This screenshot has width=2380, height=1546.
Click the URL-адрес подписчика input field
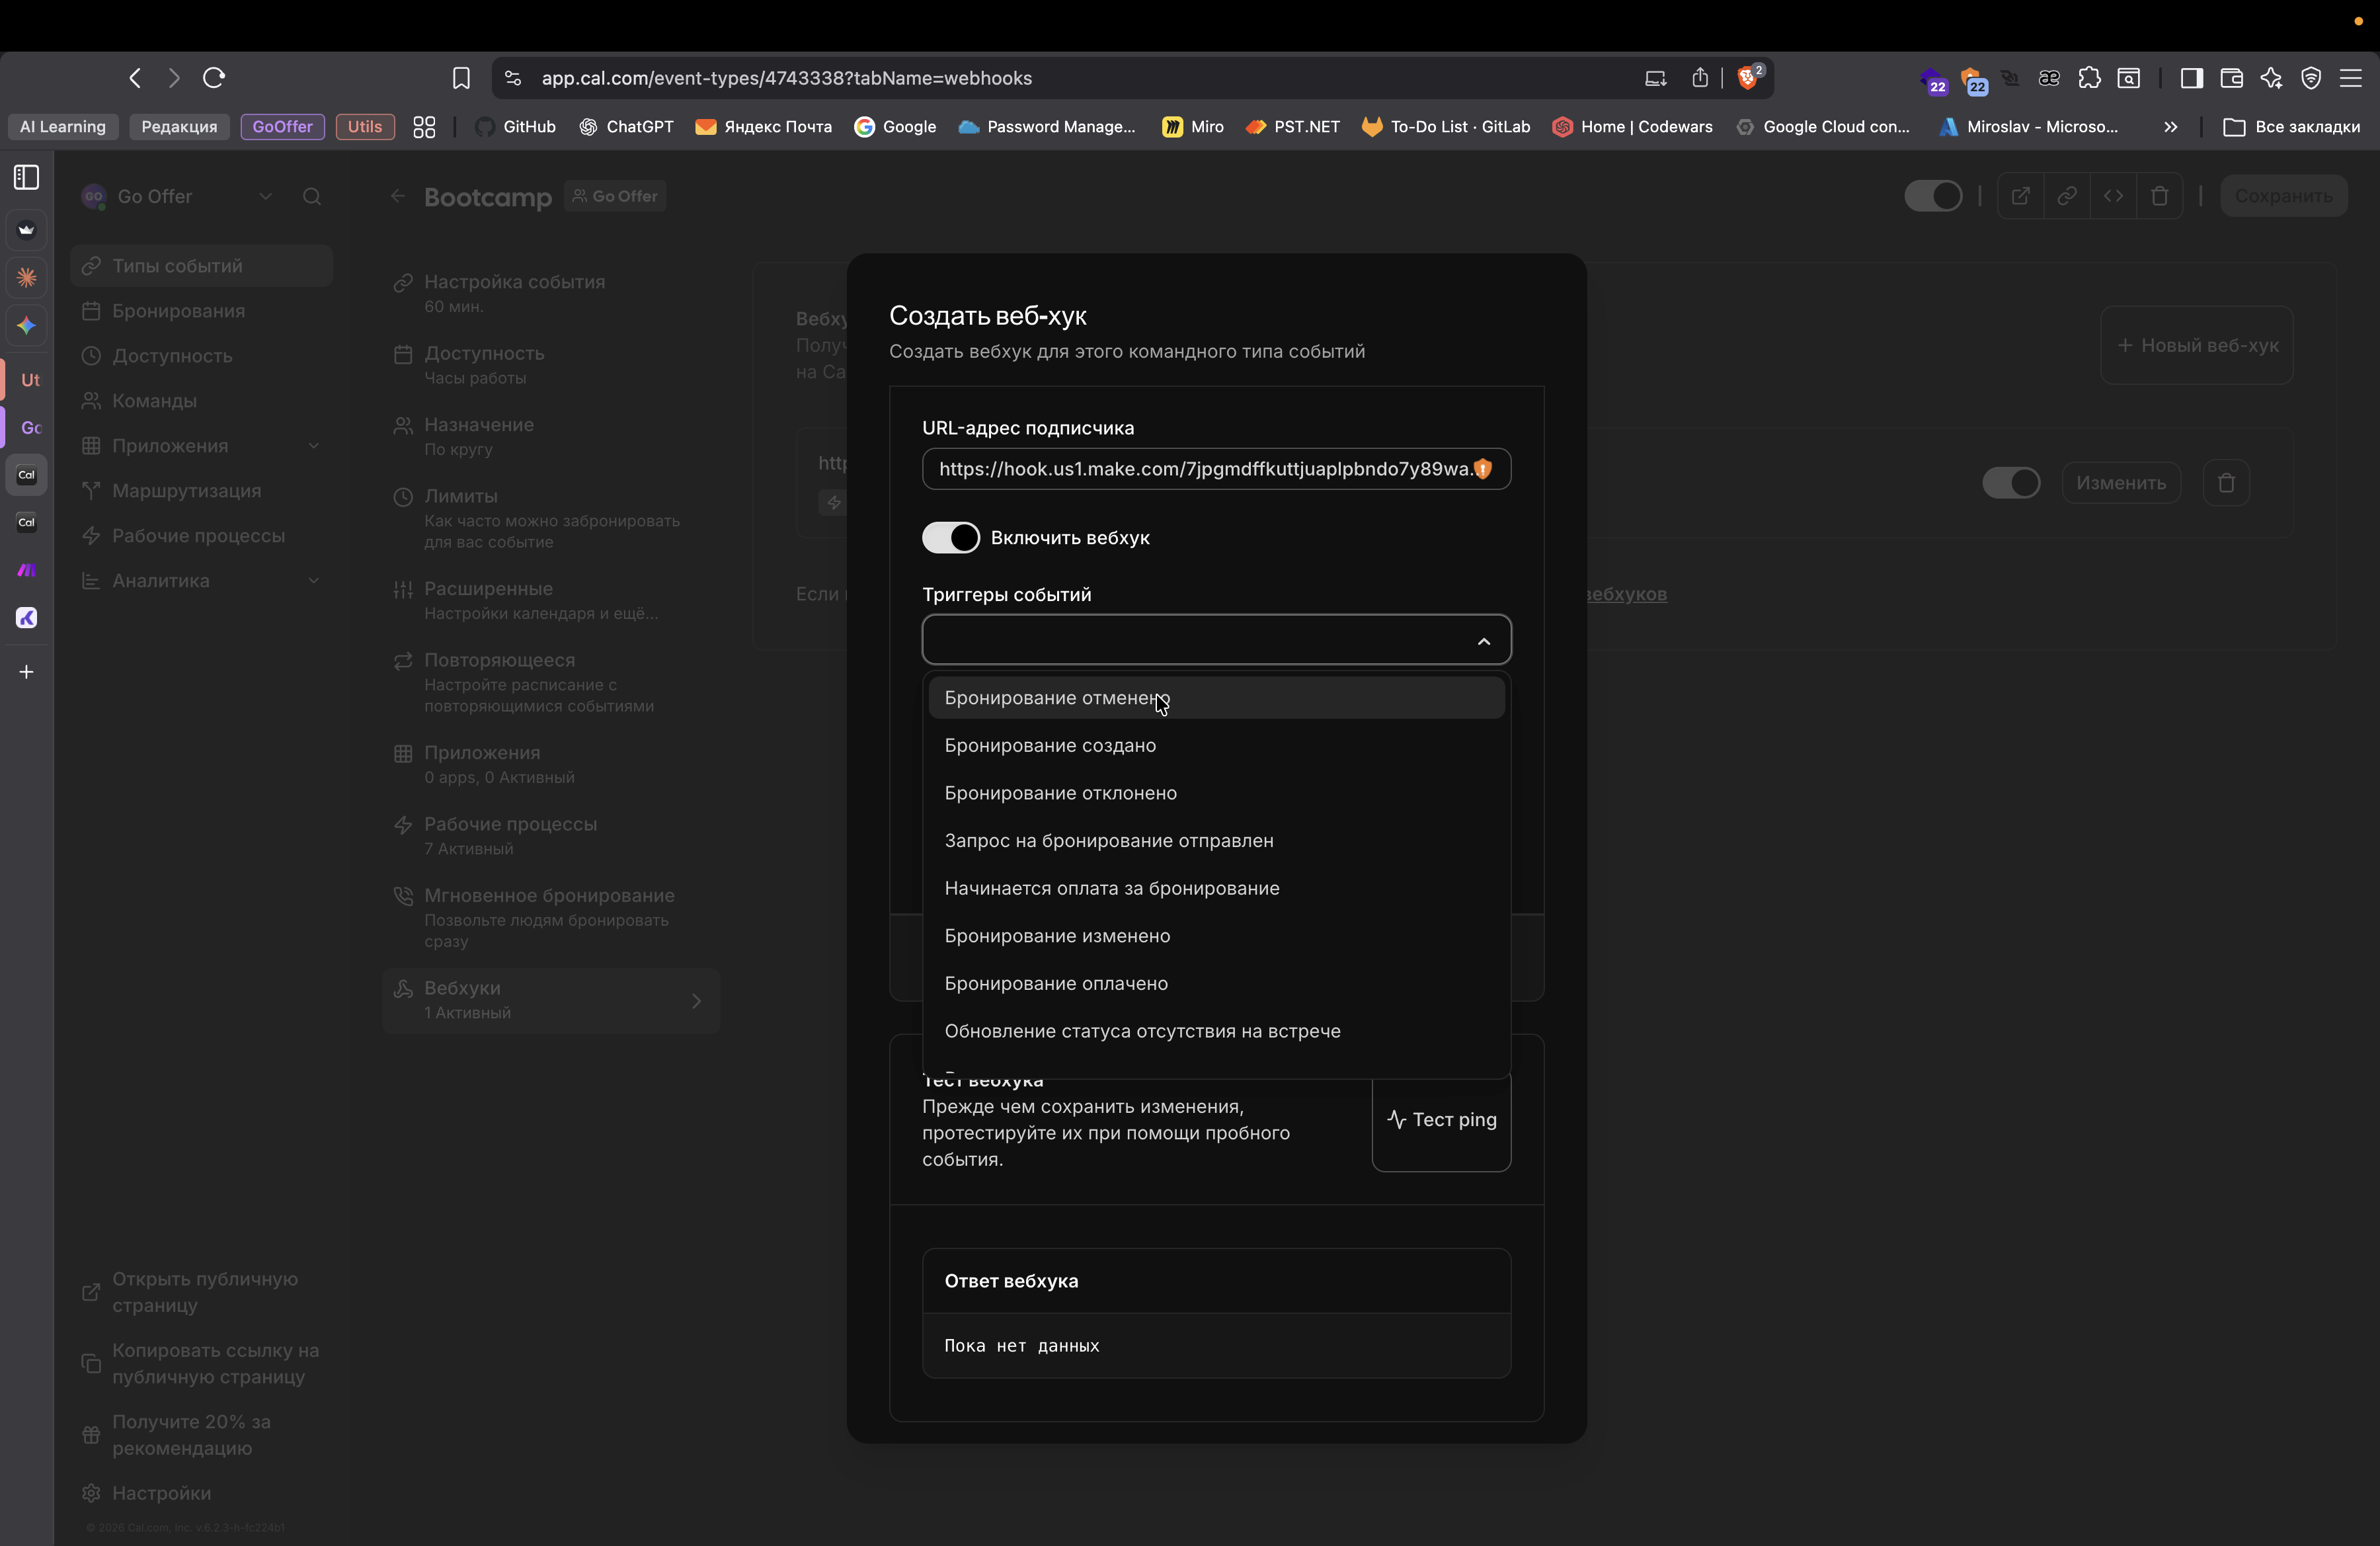(x=1200, y=469)
